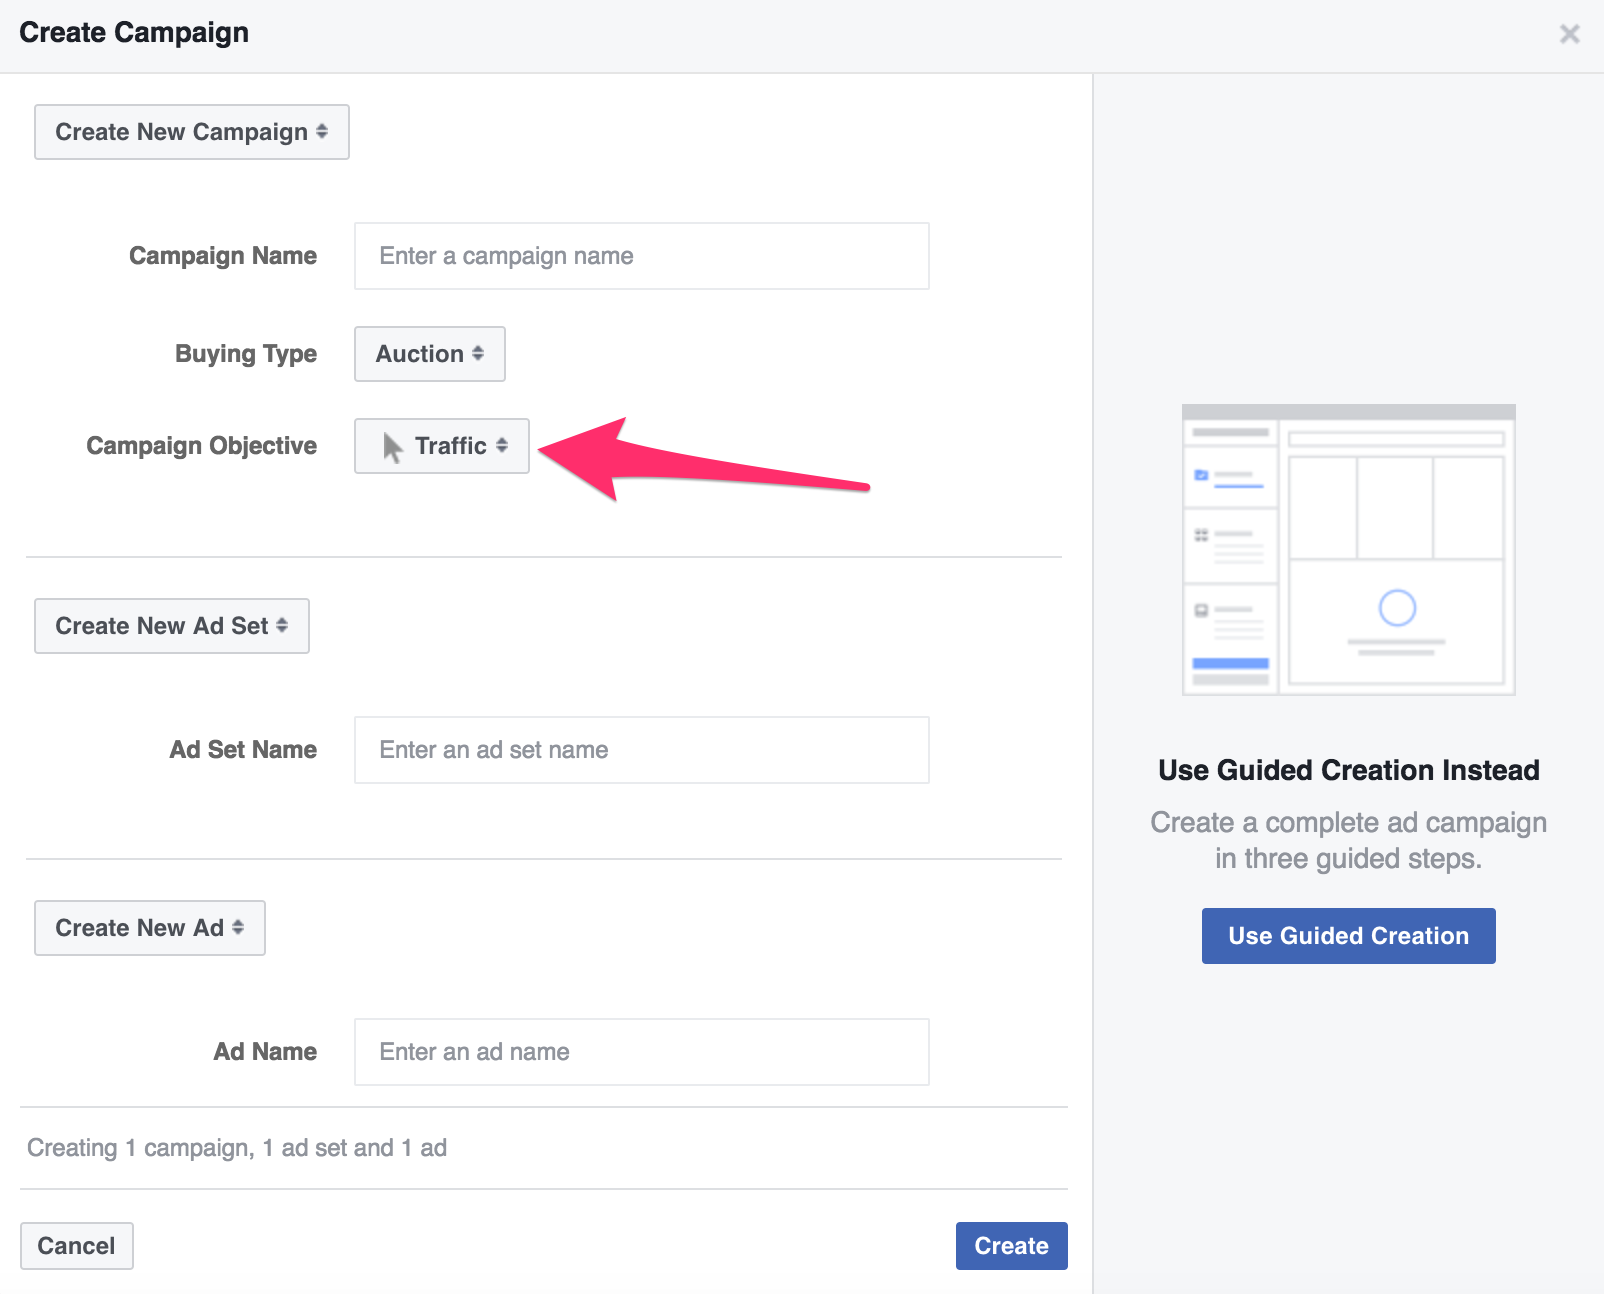1604x1294 pixels.
Task: Click the Ad Name input field
Action: tap(642, 1052)
